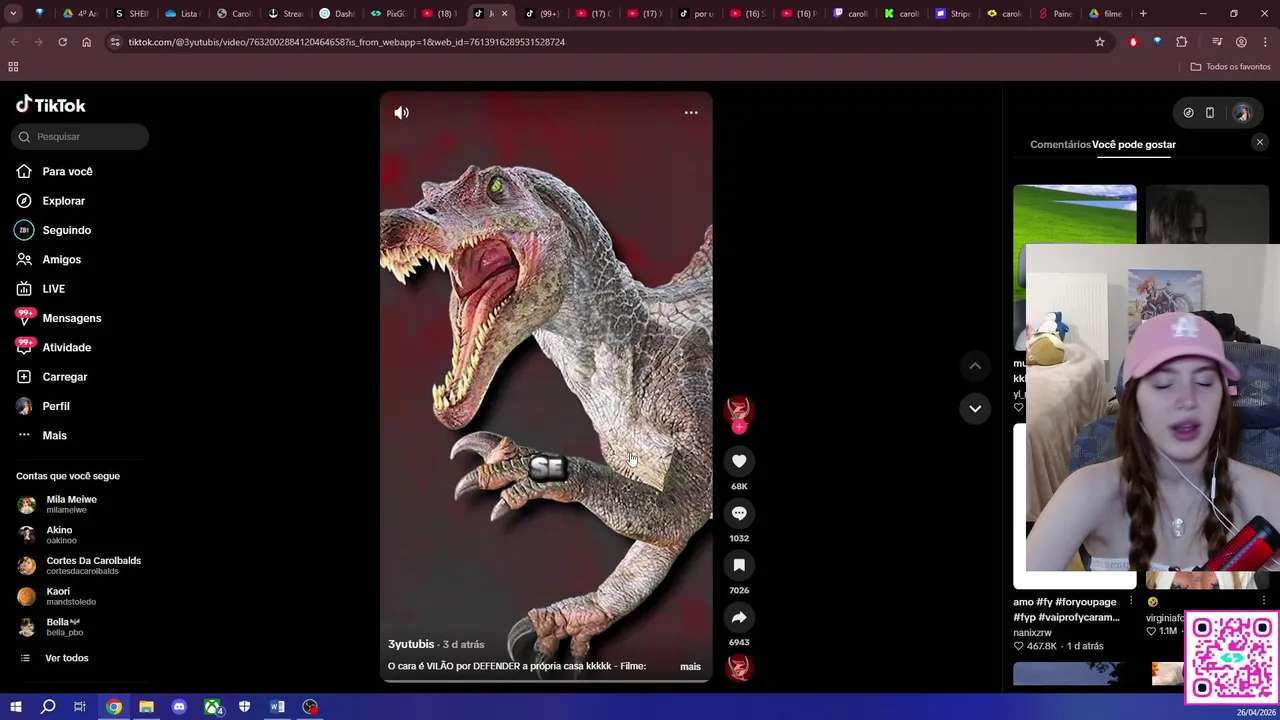This screenshot has width=1280, height=720.
Task: Click the address bar showing the tiktok.com URL
Action: [x=600, y=42]
